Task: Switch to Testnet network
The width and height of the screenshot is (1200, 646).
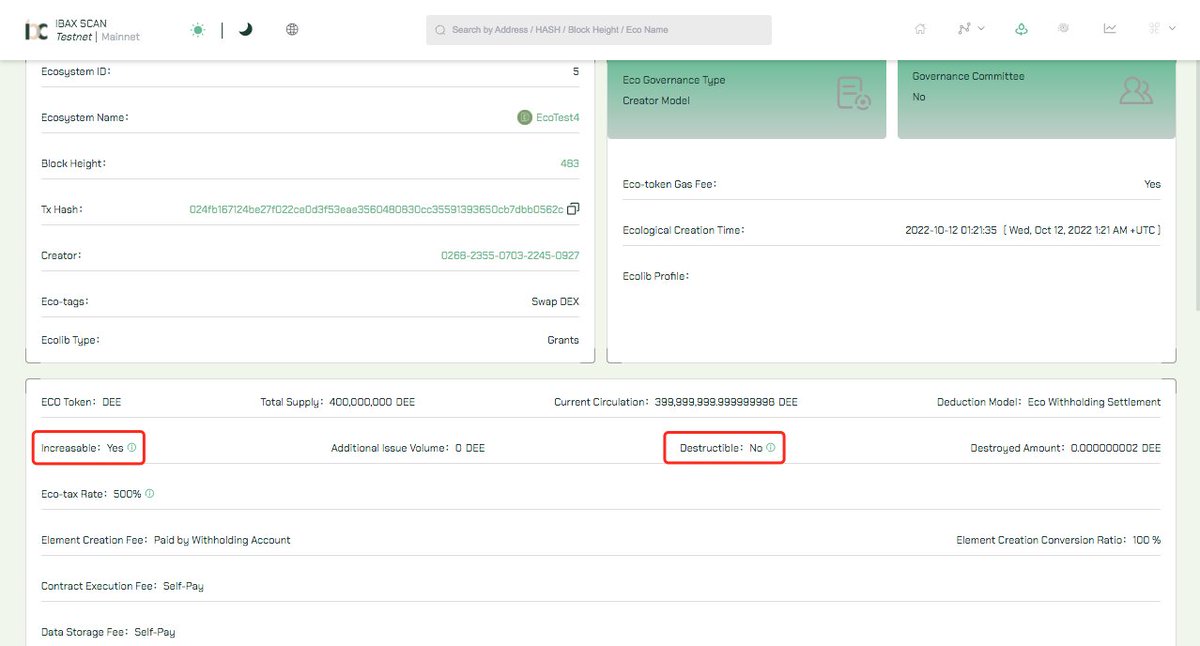Action: pos(75,37)
